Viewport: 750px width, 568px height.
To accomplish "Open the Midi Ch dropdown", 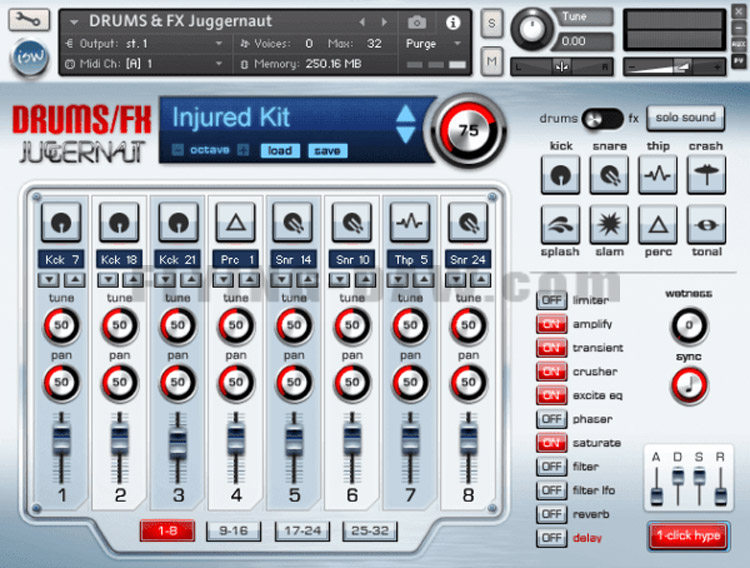I will 144,64.
